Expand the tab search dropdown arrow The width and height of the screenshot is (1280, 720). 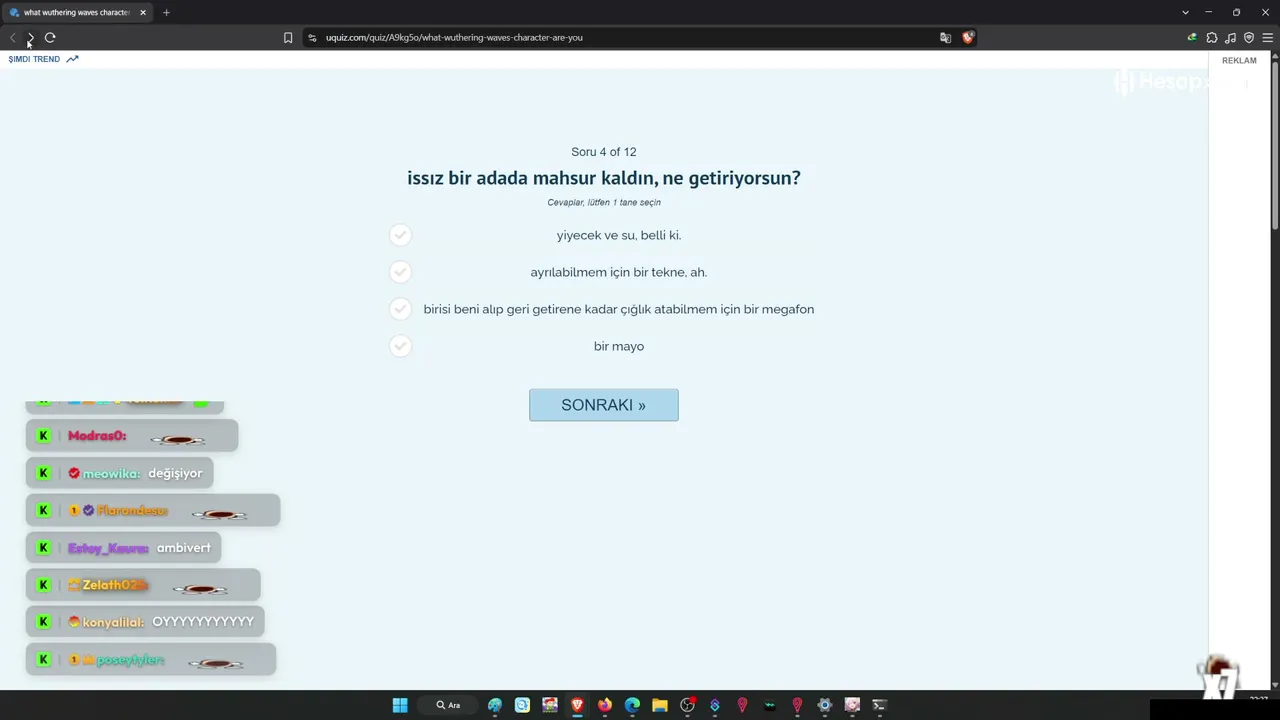pos(1185,12)
